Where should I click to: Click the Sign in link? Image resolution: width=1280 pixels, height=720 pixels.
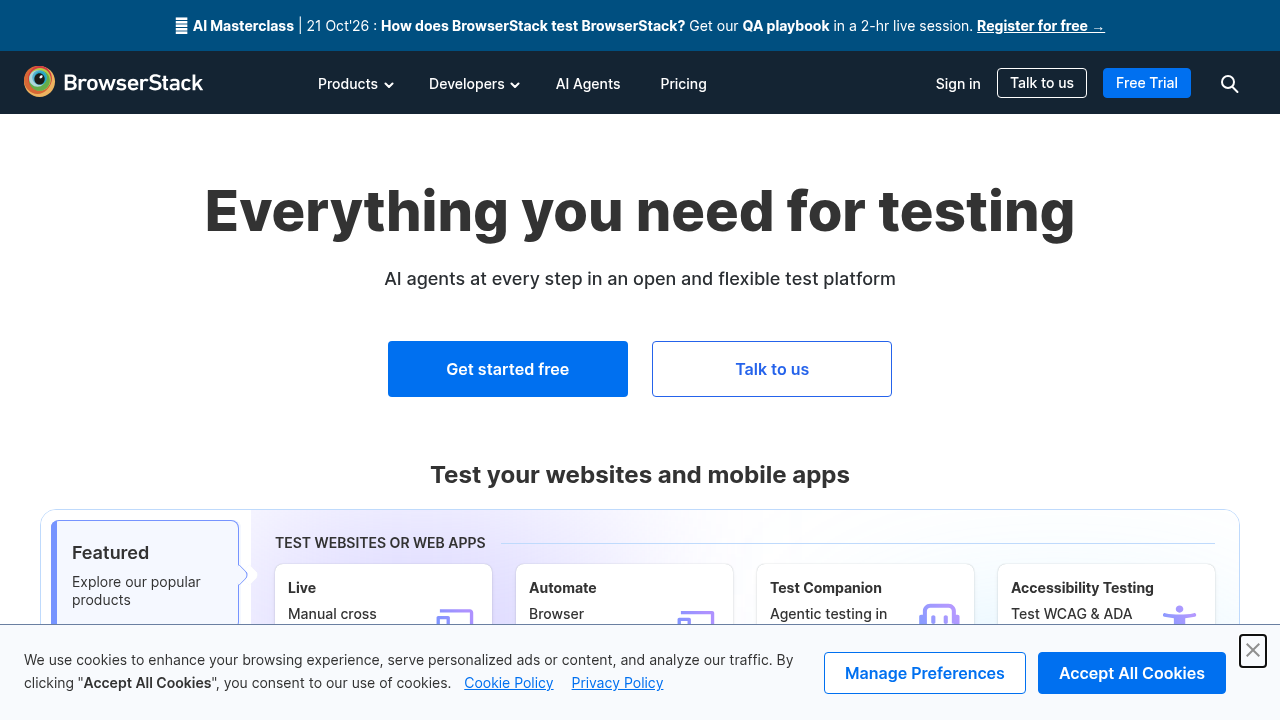pos(958,84)
